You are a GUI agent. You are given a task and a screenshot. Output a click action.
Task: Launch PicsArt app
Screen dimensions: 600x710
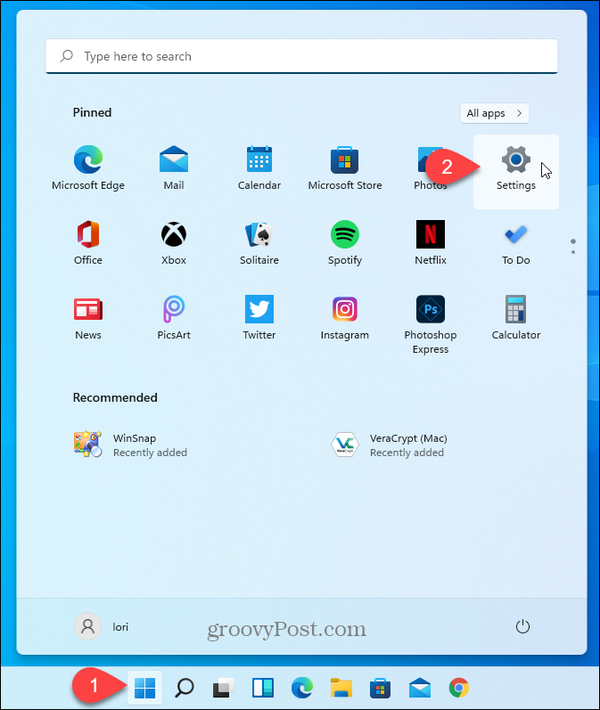point(173,318)
